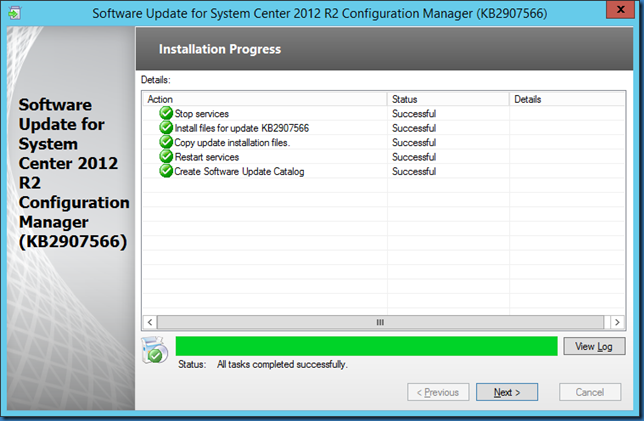Click the green check icon beside Restart services
Image resolution: width=644 pixels, height=421 pixels.
click(166, 156)
